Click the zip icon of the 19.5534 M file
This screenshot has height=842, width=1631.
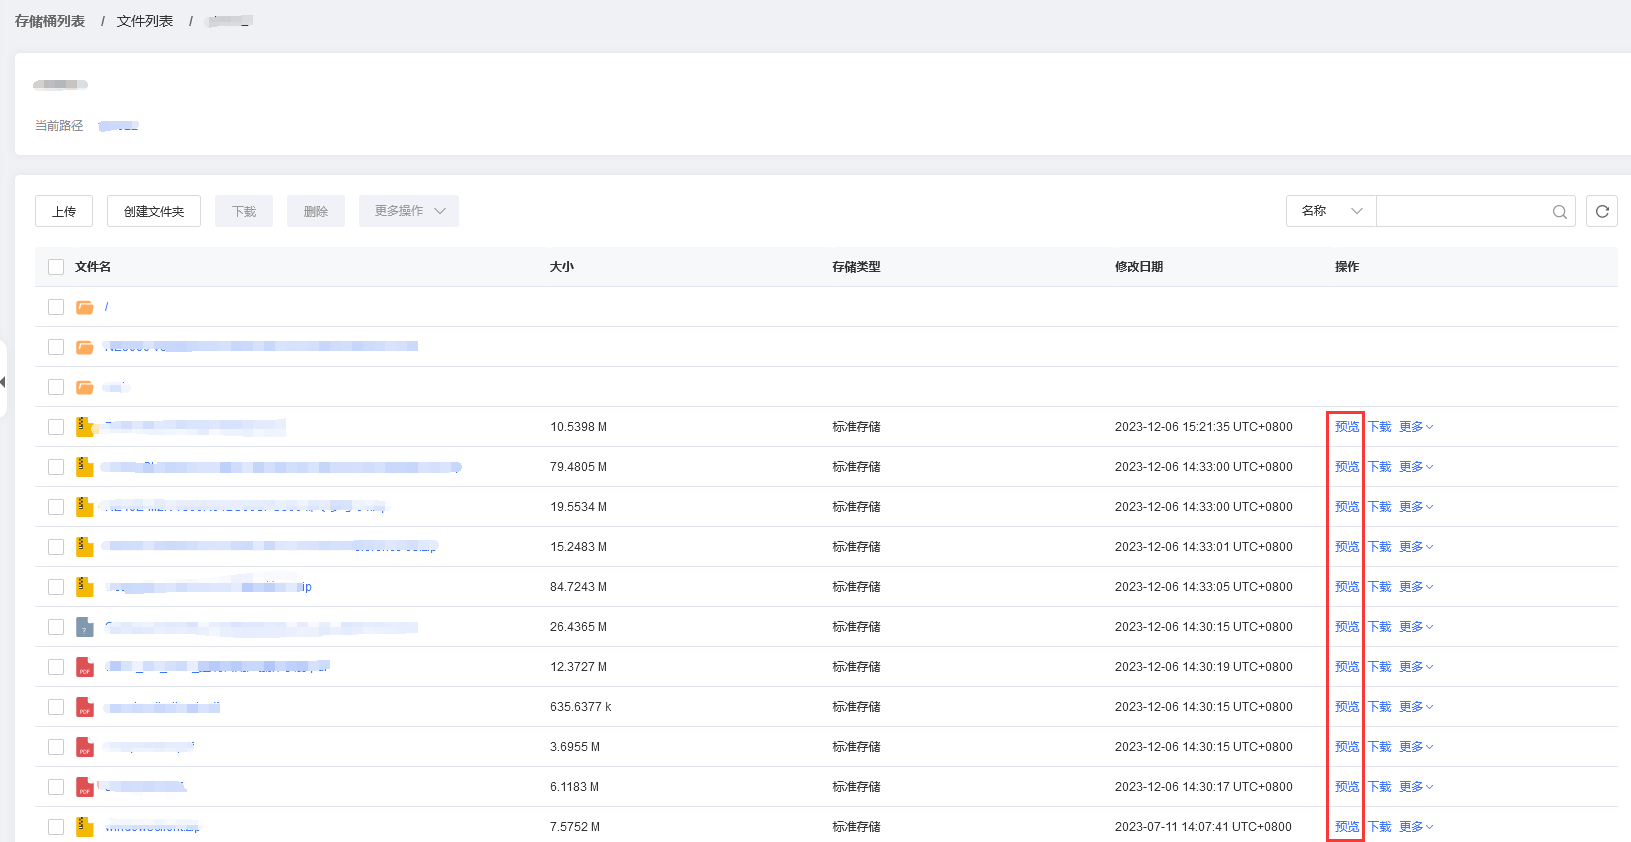point(85,507)
